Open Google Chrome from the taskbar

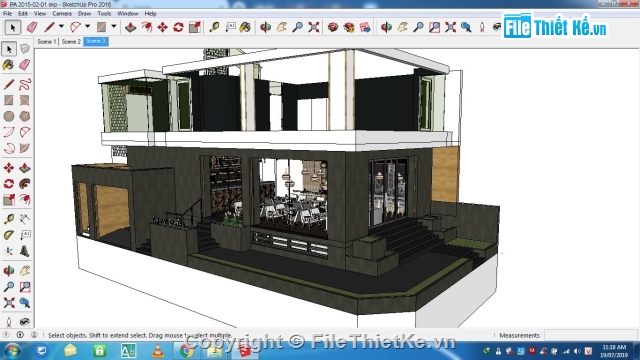[x=187, y=351]
